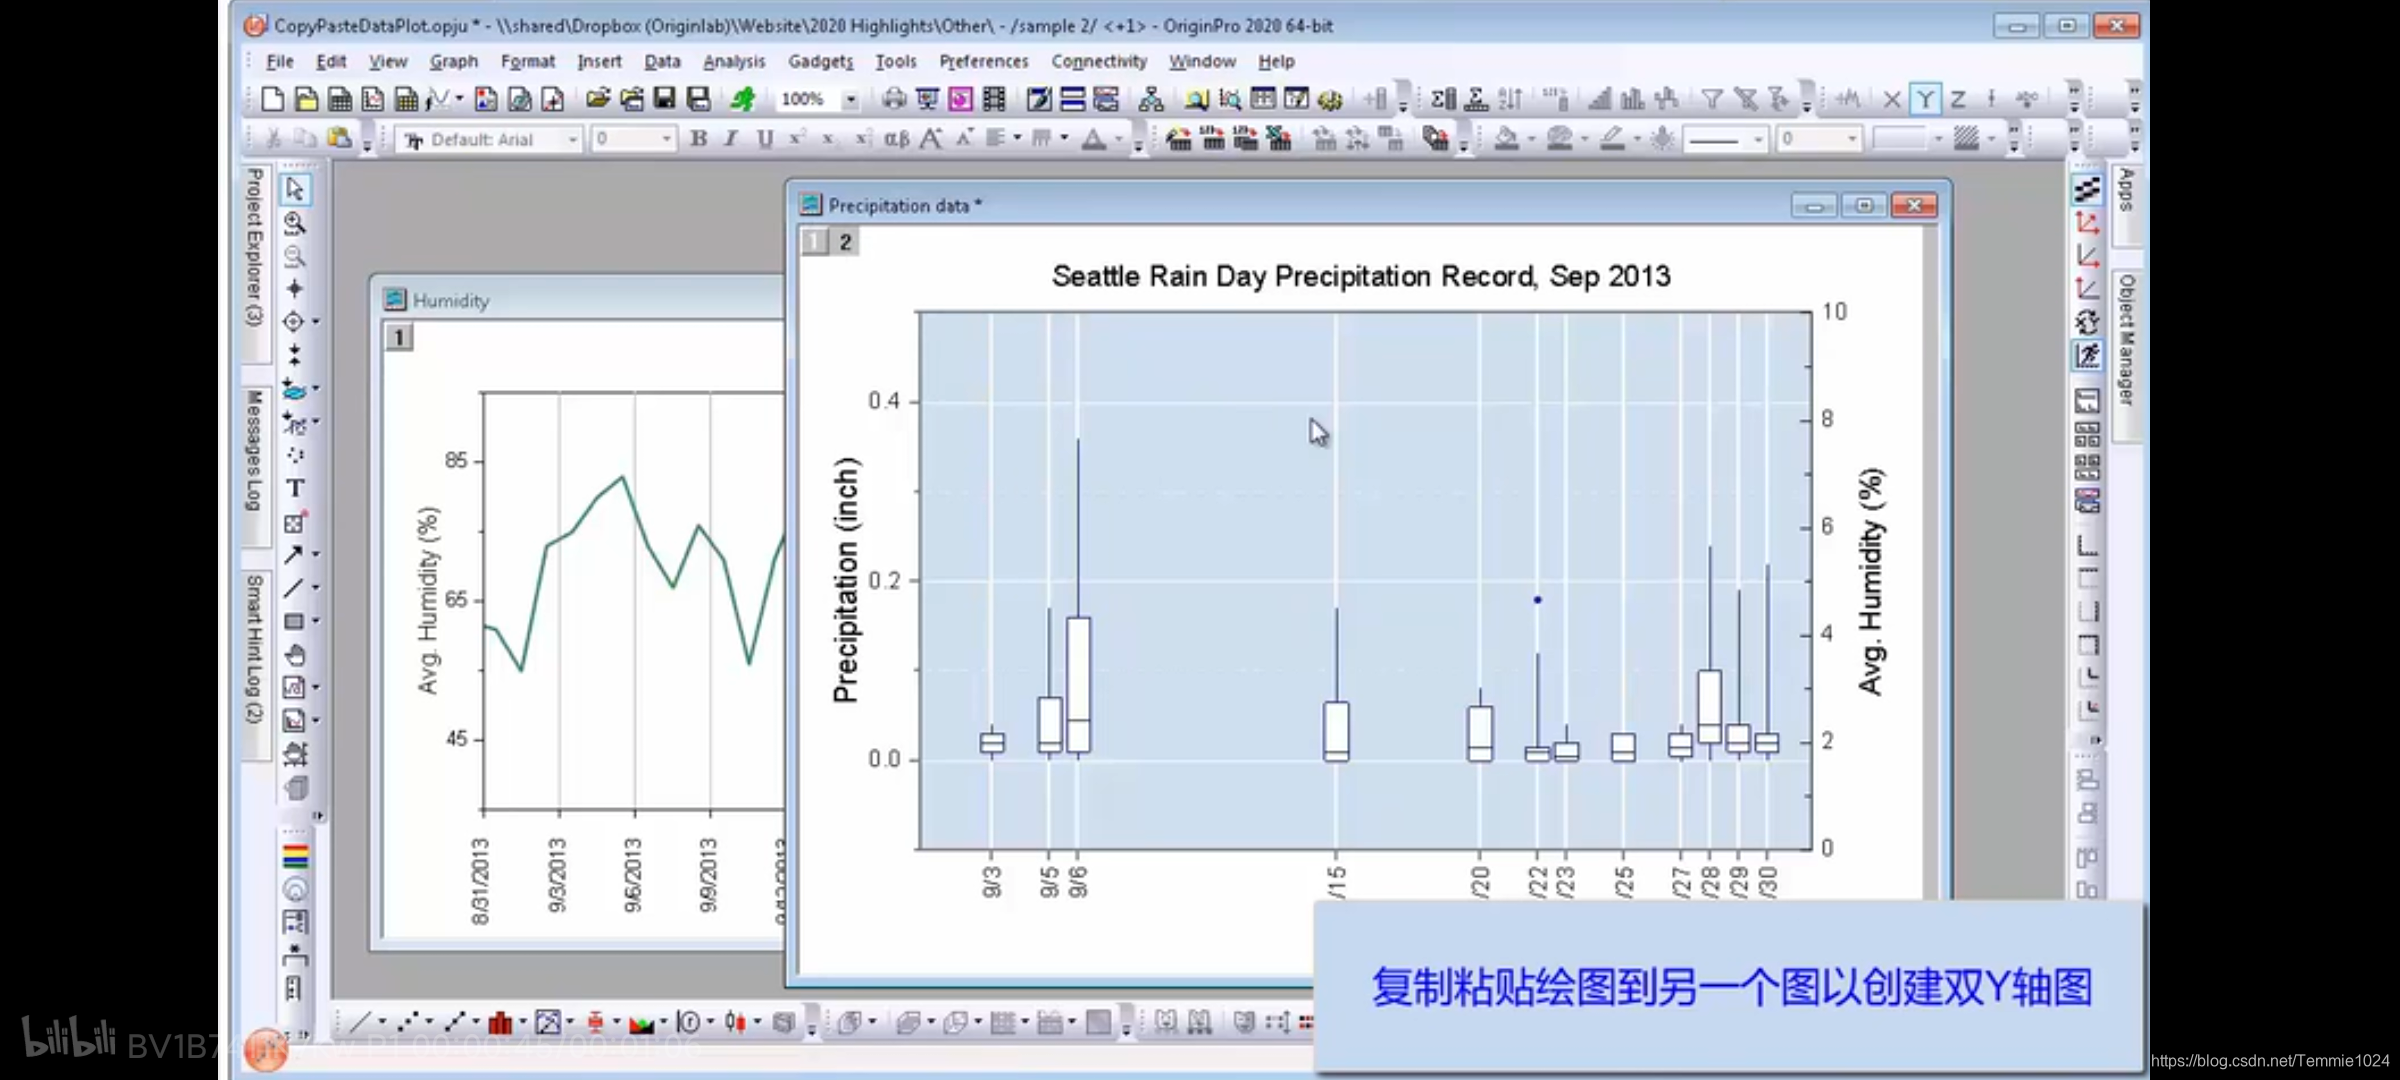Click the Pan hand tool

(294, 655)
